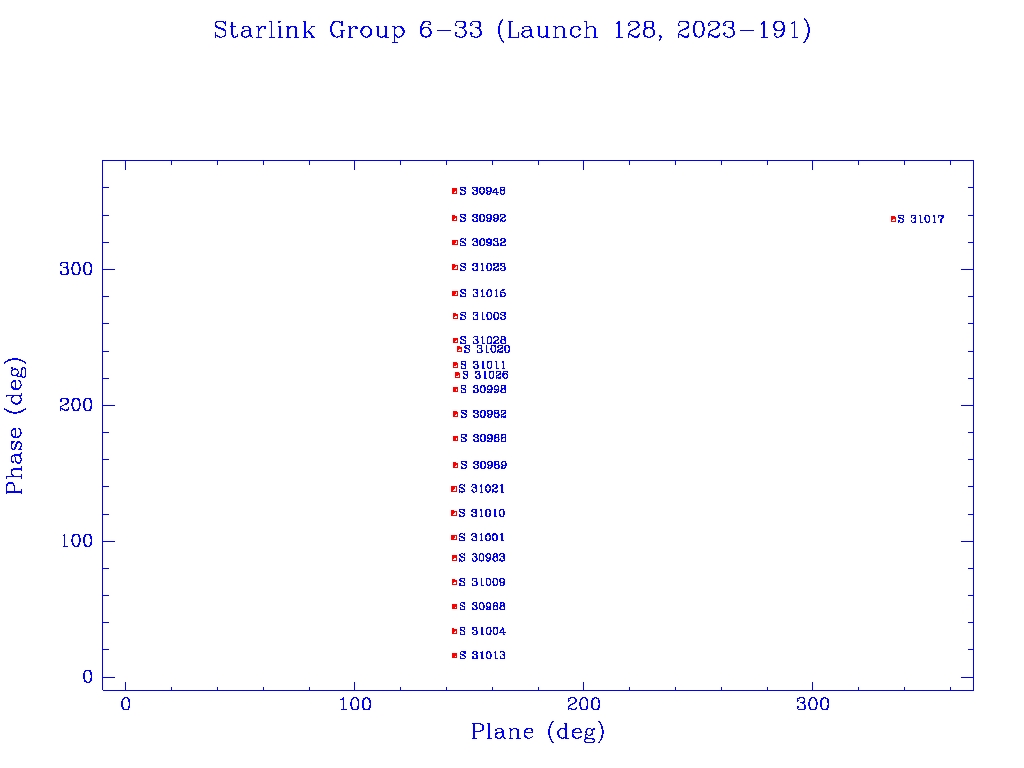1024x768 pixels.
Task: Click the Phase (deg) axis title
Action: coord(14,426)
